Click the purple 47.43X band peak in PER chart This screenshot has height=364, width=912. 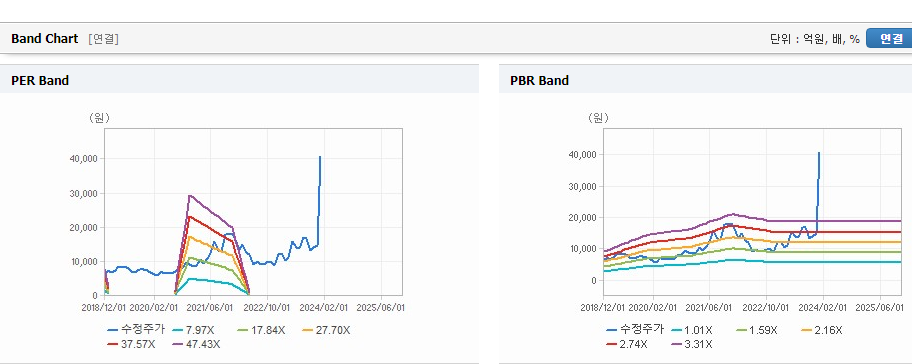coord(190,195)
